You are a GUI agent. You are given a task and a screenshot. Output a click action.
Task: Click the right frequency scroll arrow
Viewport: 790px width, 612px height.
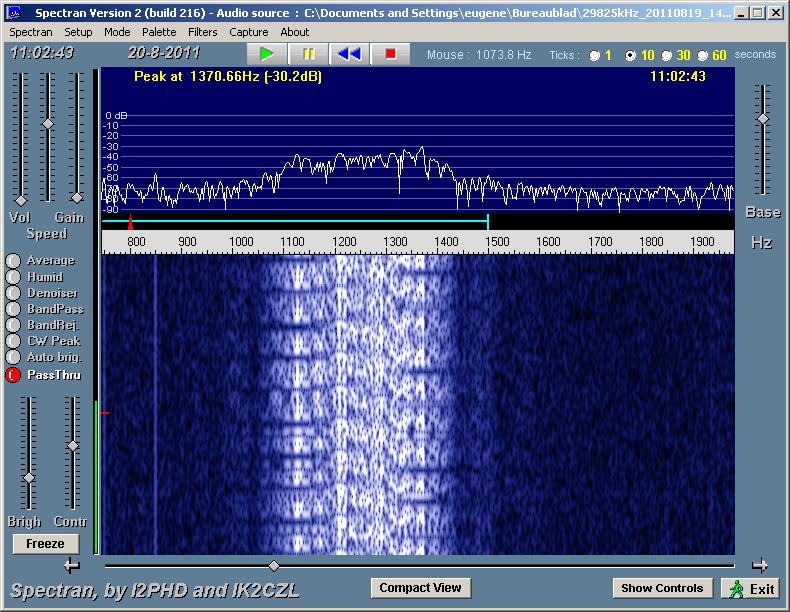pos(760,566)
